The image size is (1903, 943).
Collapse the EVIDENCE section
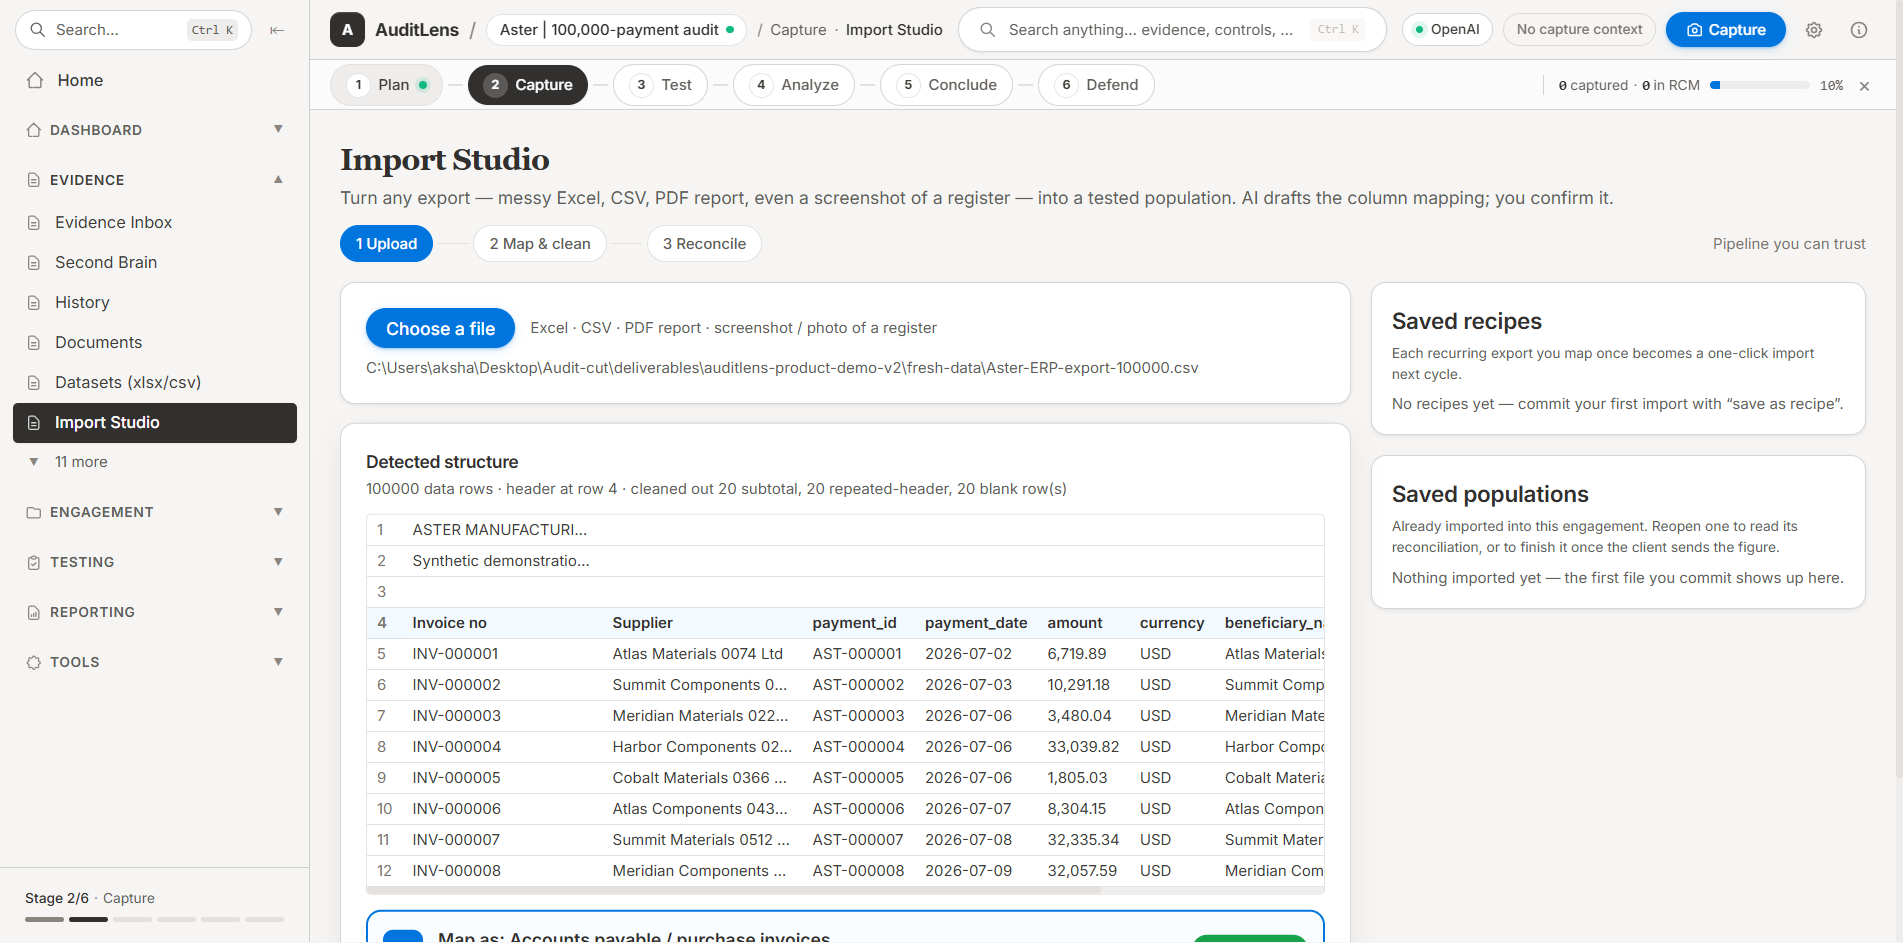(155, 180)
